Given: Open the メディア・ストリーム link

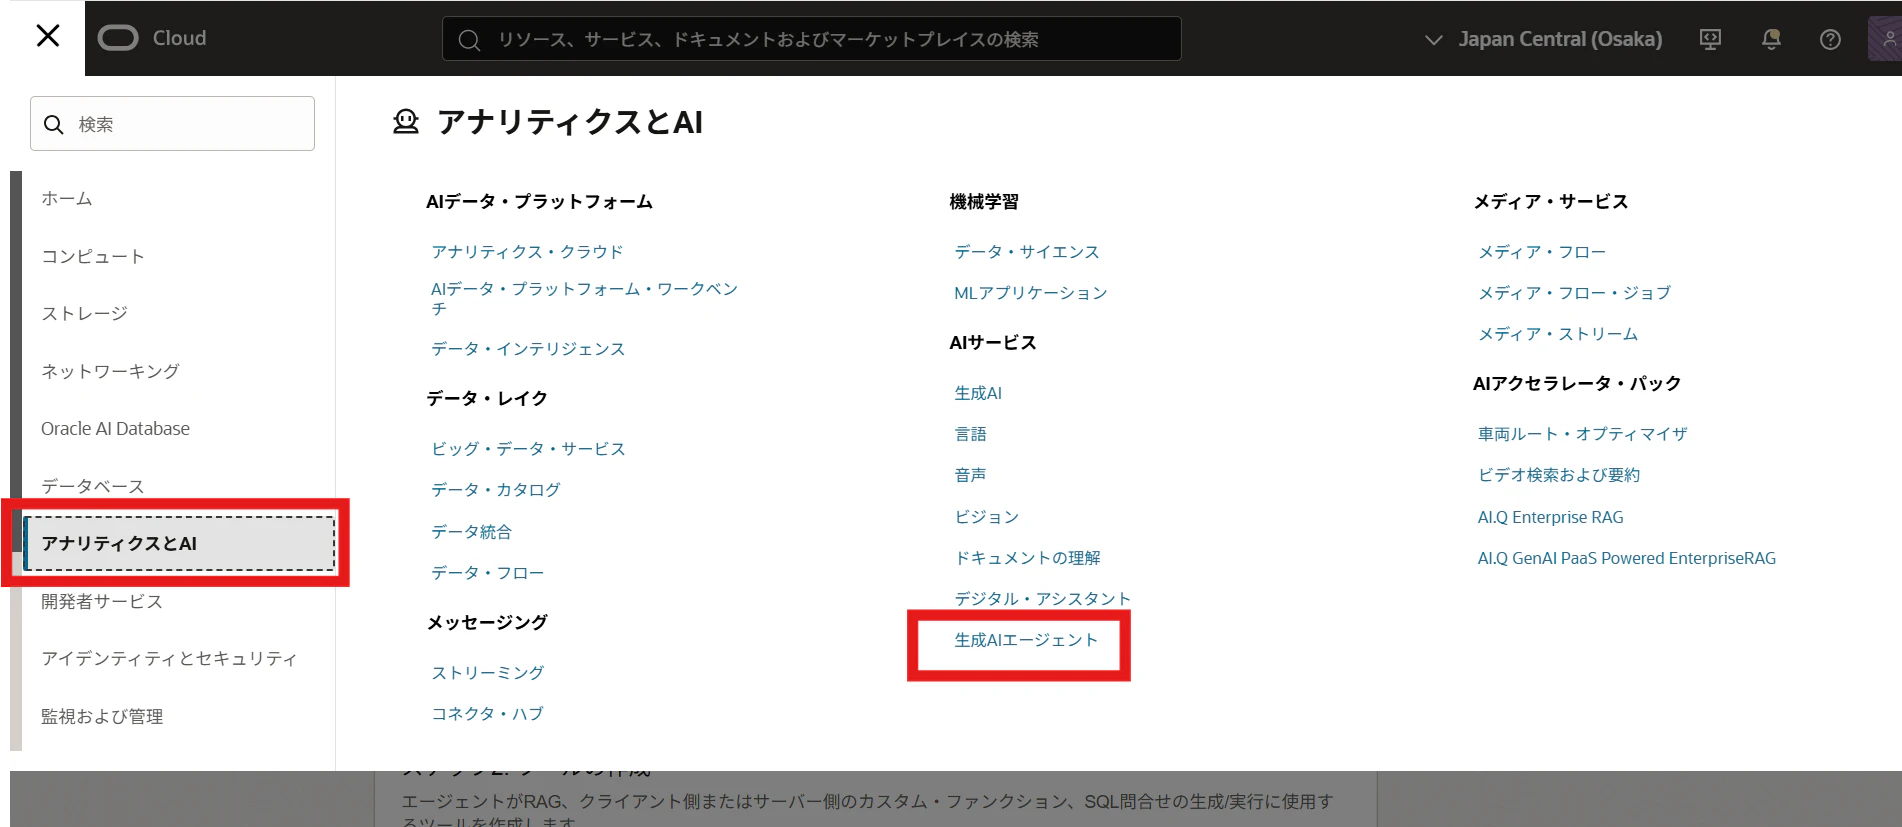Looking at the screenshot, I should (x=1558, y=334).
